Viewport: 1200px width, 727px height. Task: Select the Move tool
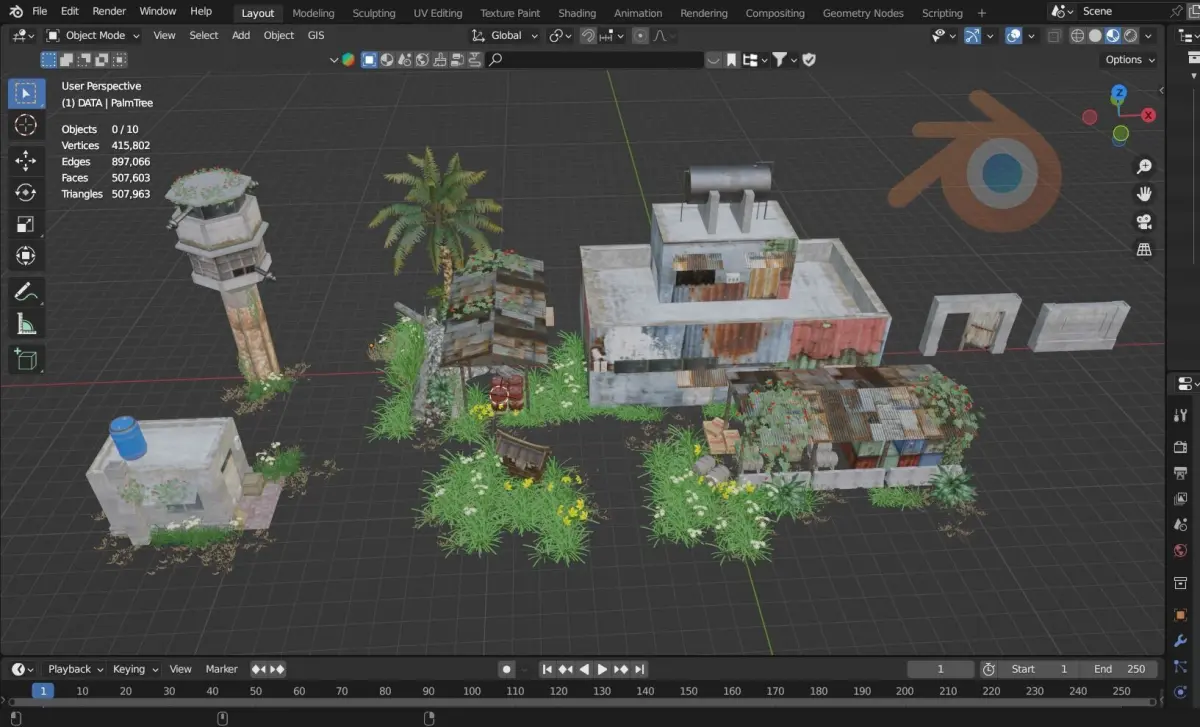click(x=26, y=160)
